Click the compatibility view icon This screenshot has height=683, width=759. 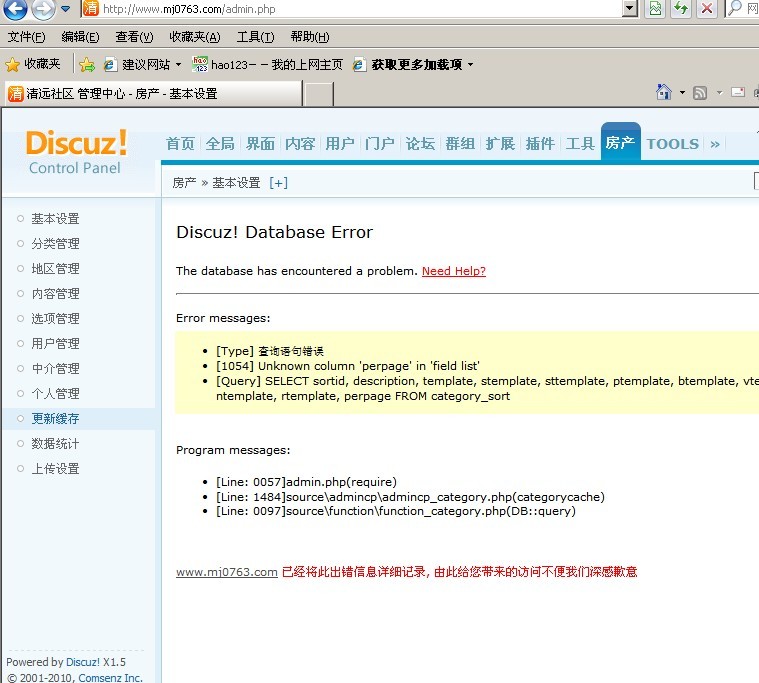click(x=655, y=9)
